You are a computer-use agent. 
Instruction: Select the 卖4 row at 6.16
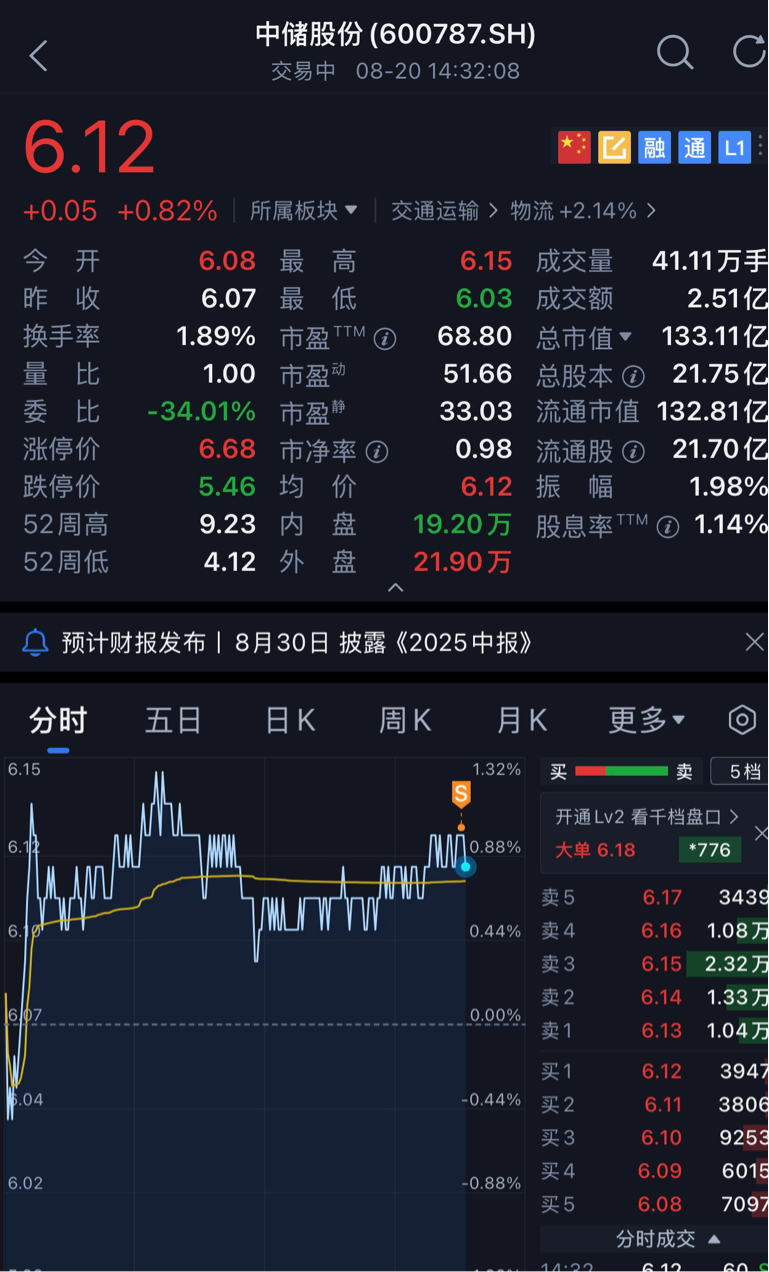tap(654, 930)
